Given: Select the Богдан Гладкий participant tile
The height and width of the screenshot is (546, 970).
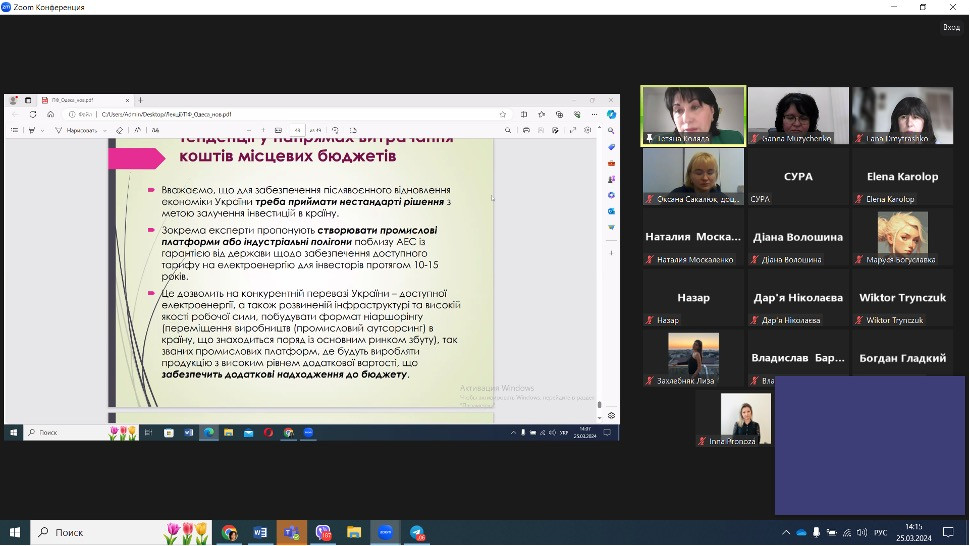Looking at the screenshot, I should pyautogui.click(x=903, y=358).
